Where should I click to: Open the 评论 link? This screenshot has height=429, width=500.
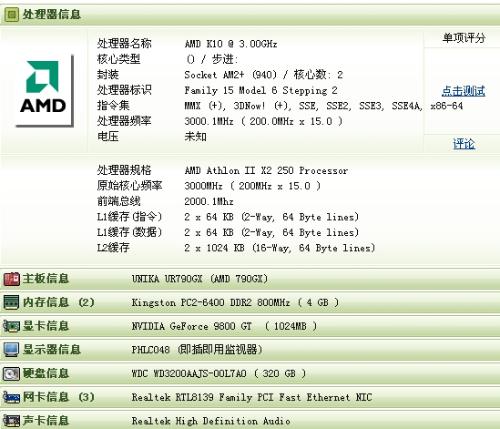(x=464, y=144)
